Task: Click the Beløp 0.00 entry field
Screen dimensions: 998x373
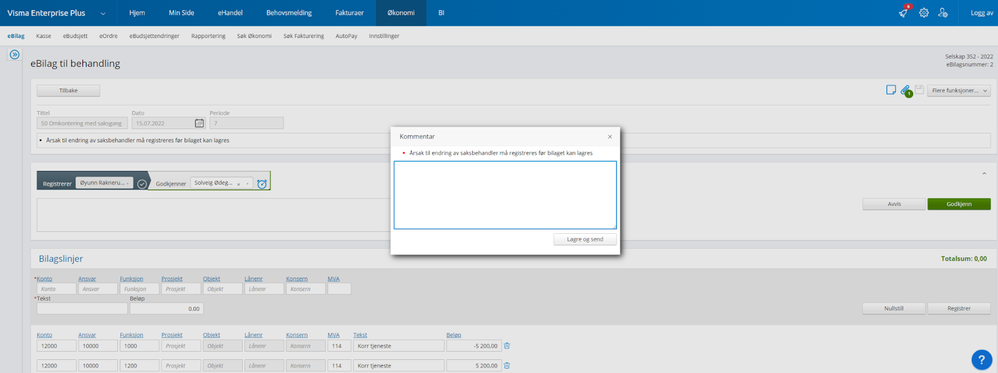Action: click(x=167, y=308)
